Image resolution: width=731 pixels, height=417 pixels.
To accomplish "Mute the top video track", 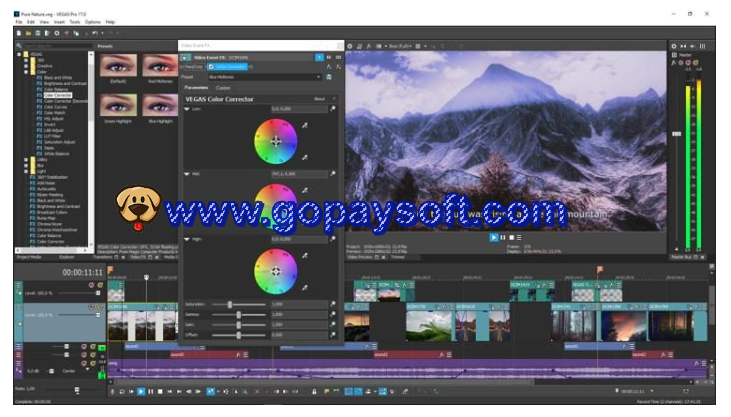I will click(x=91, y=285).
